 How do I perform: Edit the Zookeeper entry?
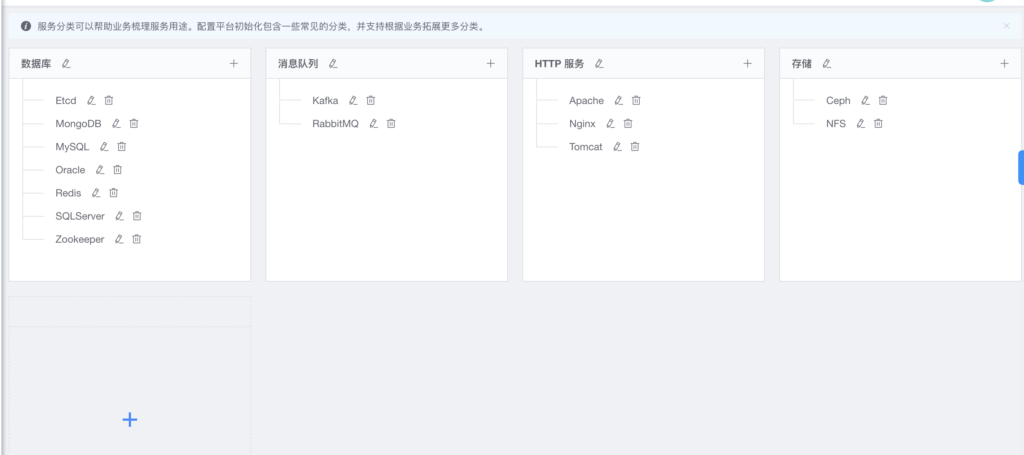click(119, 239)
